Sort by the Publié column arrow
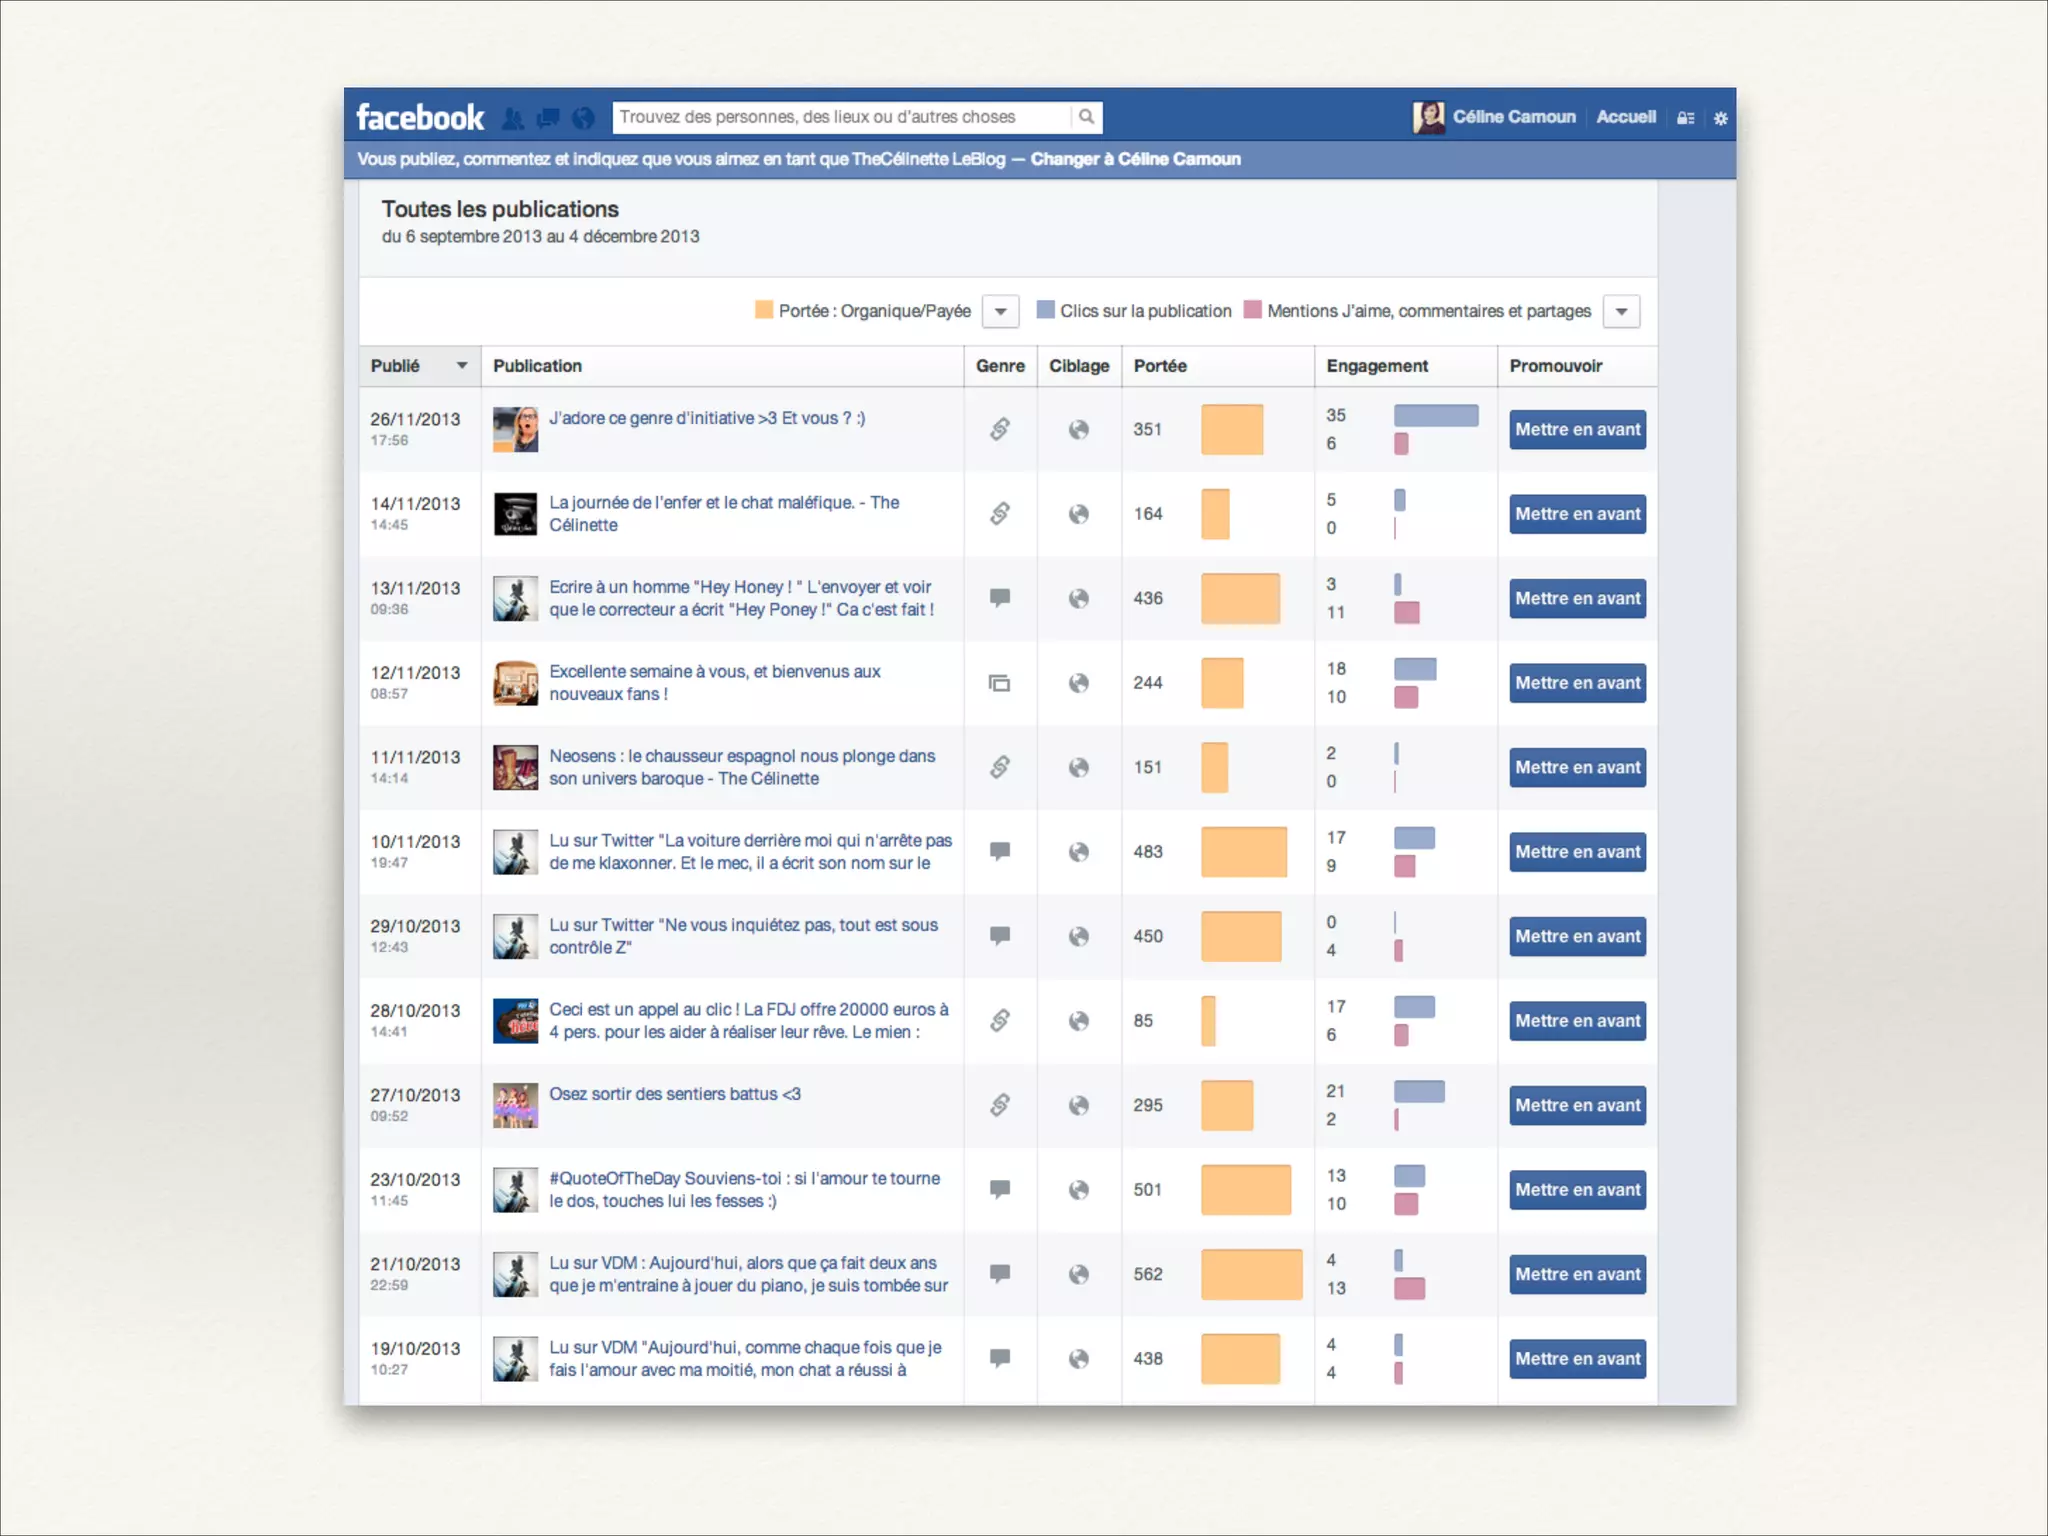The height and width of the screenshot is (1536, 2048). (x=461, y=365)
